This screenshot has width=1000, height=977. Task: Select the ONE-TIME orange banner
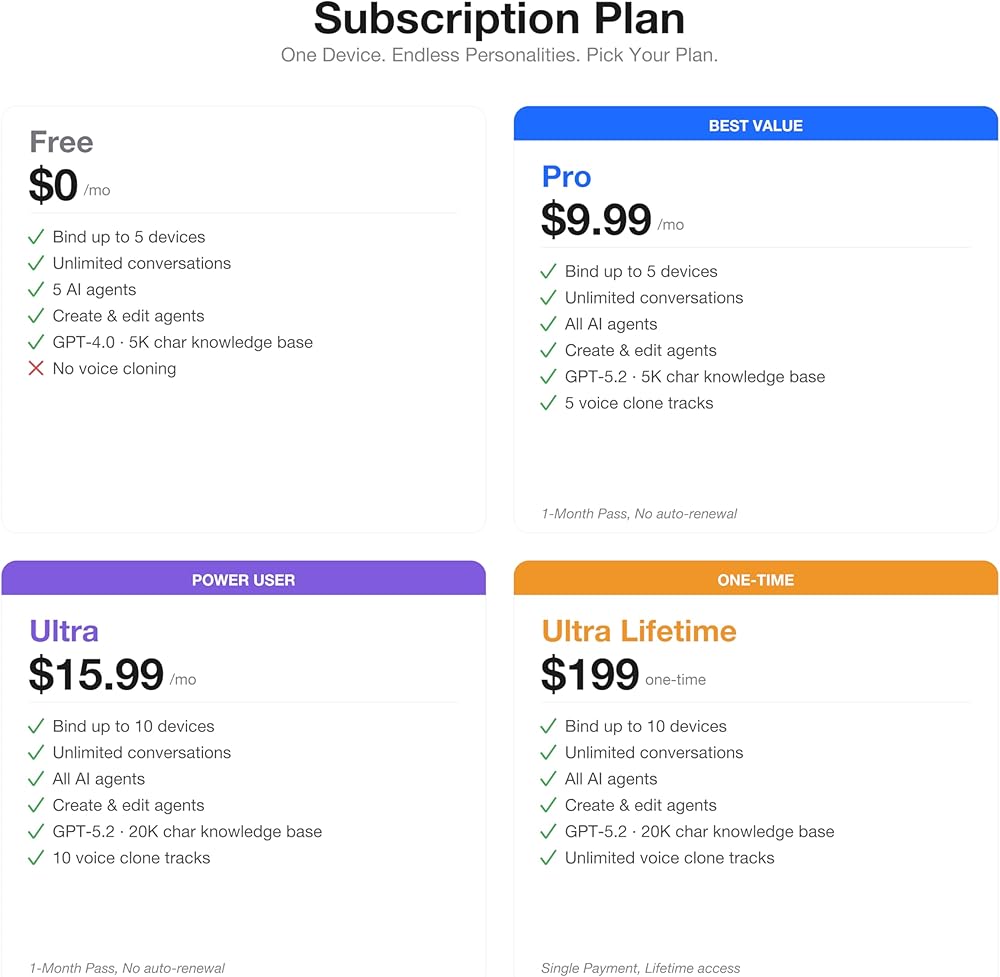point(756,578)
